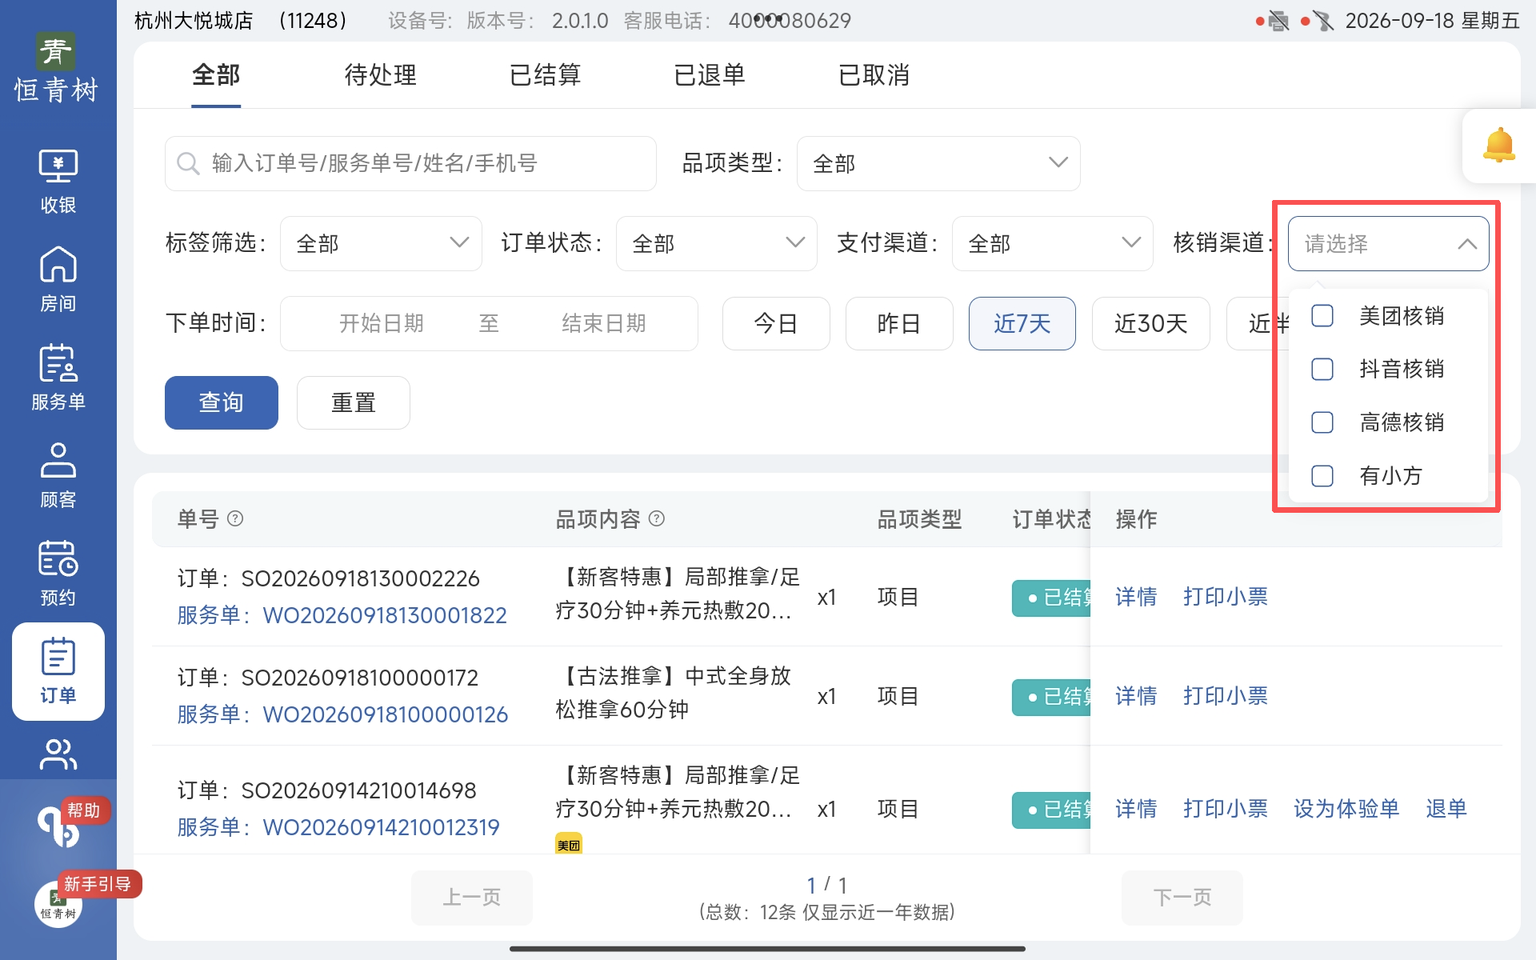
Task: Check the 抖音核销 option
Action: pos(1322,369)
